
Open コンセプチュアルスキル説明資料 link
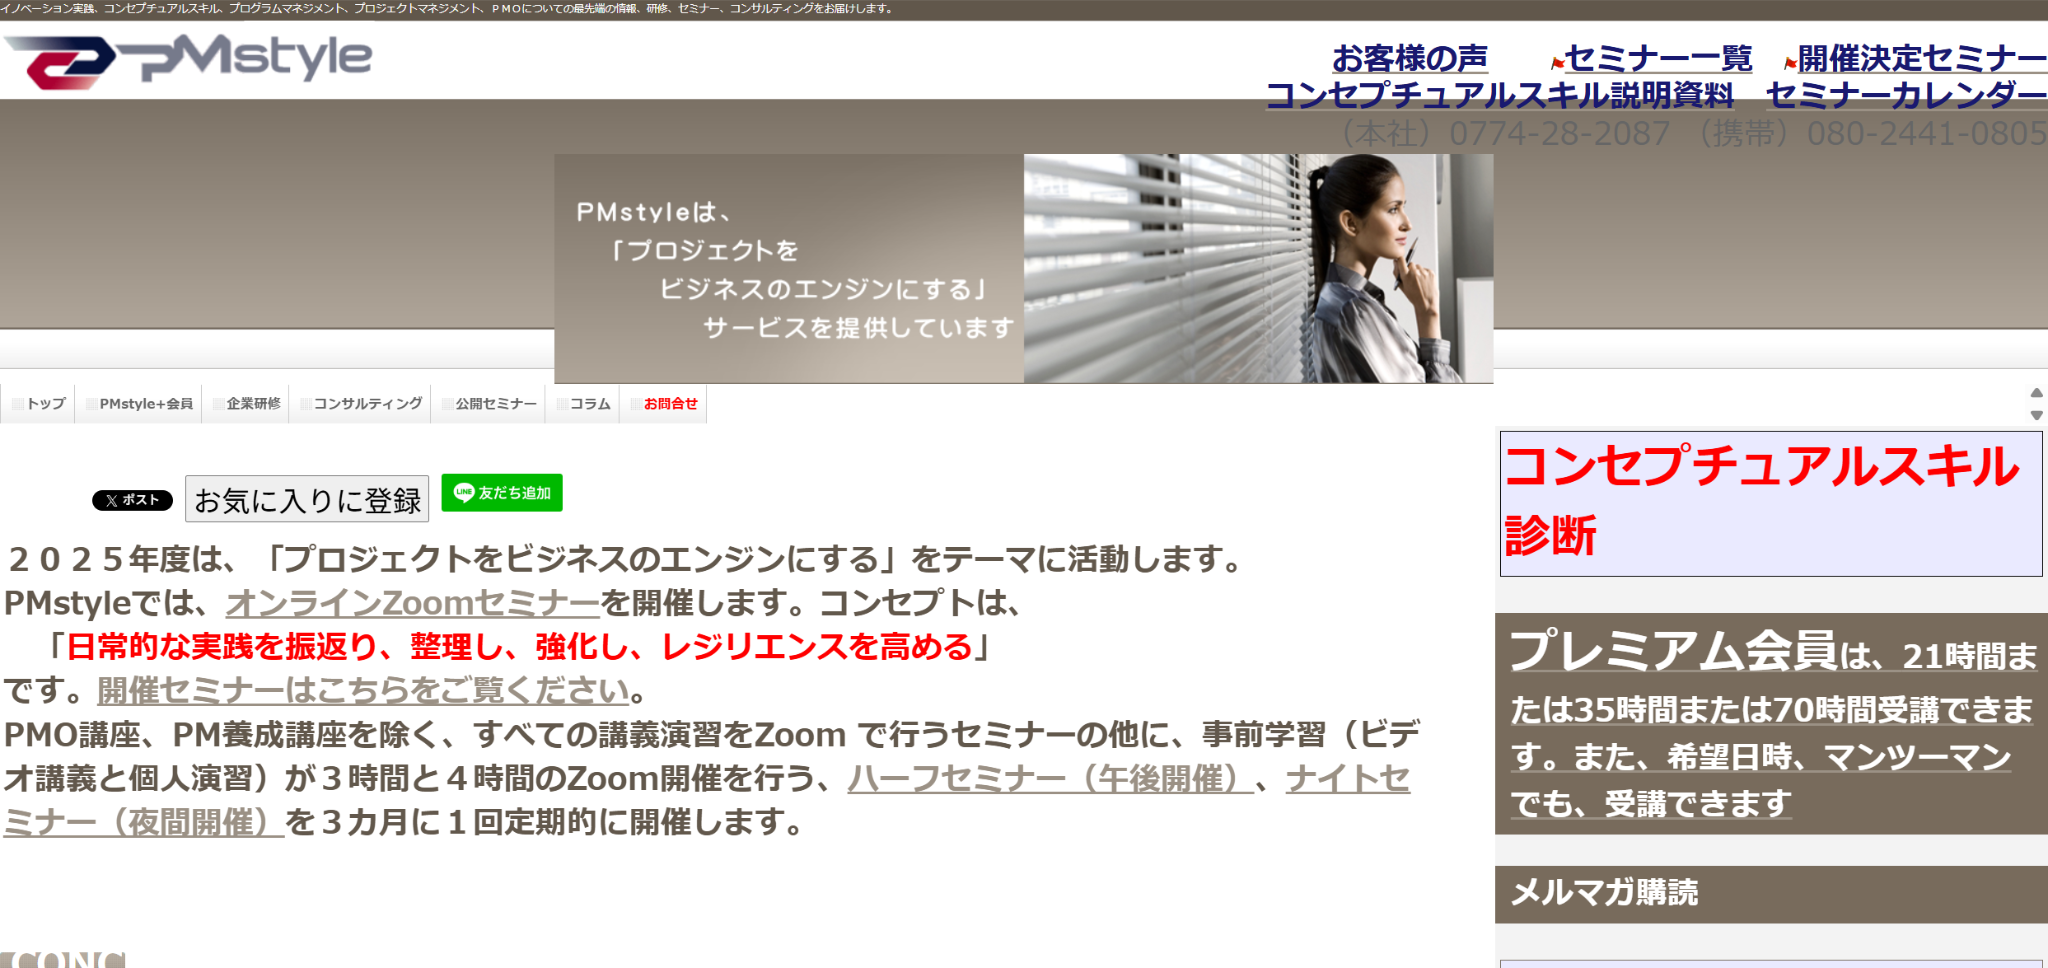[1500, 94]
